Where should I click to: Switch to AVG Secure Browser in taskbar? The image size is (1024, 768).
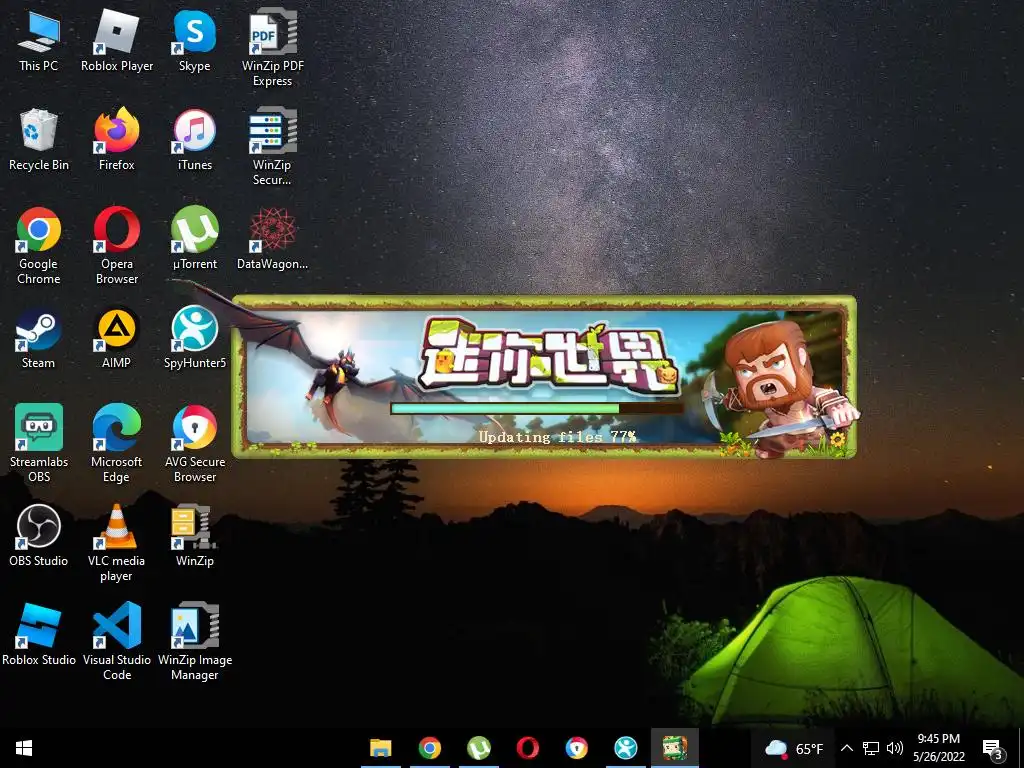[577, 748]
